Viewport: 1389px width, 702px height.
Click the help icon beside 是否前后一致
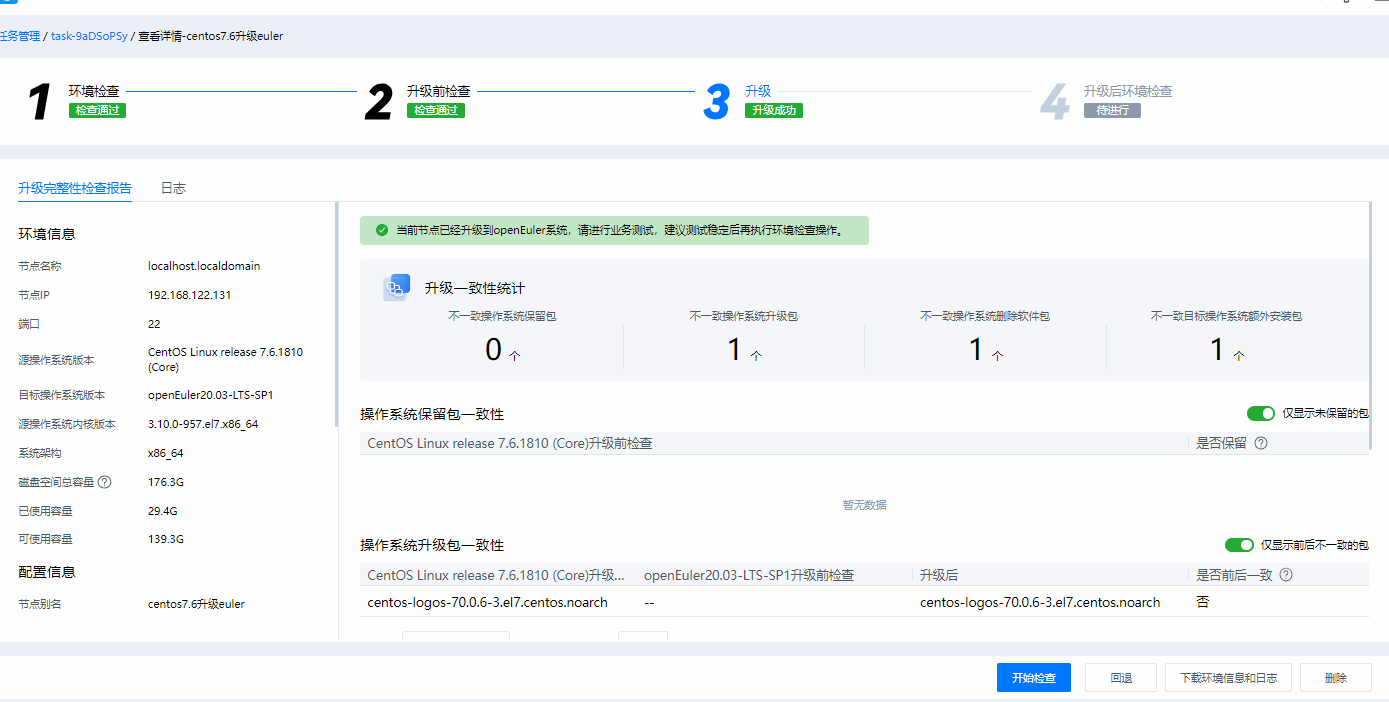click(1286, 575)
